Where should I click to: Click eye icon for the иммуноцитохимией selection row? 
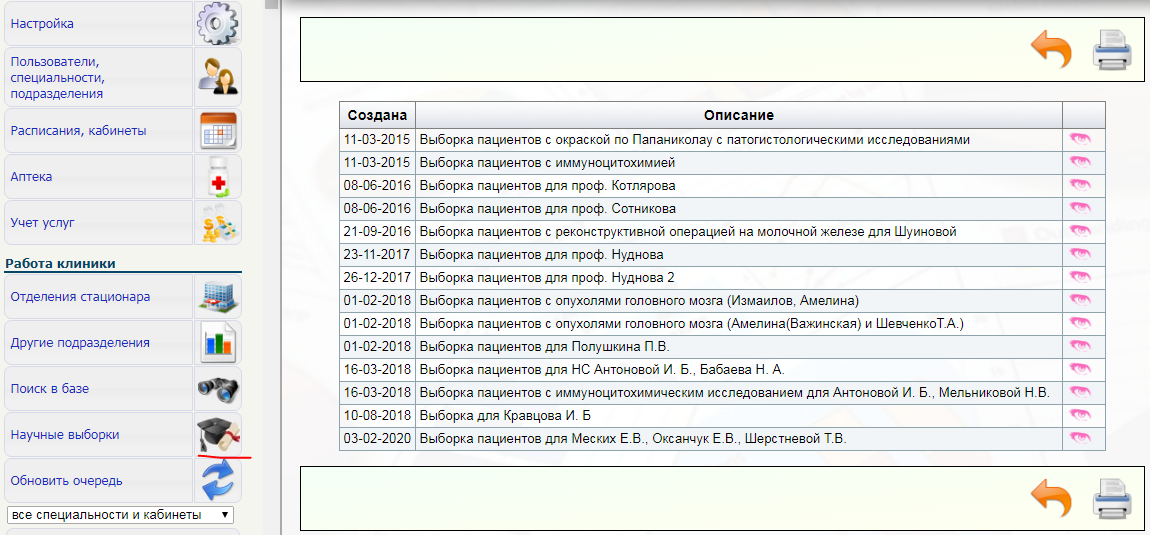coord(1080,163)
